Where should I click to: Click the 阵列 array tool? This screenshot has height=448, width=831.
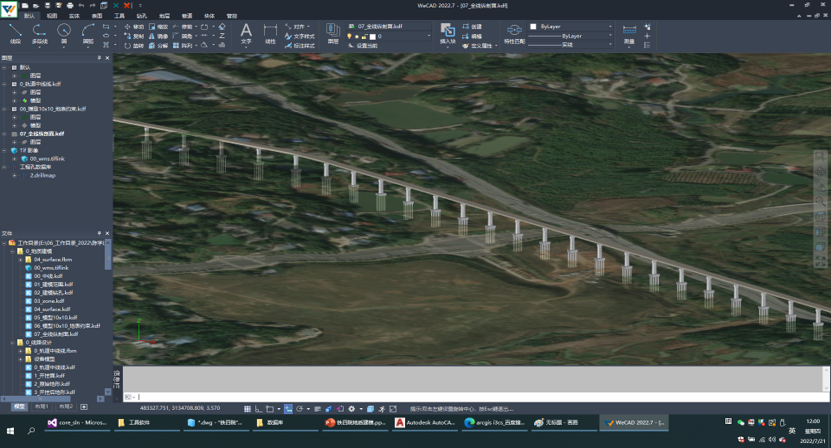[183, 46]
